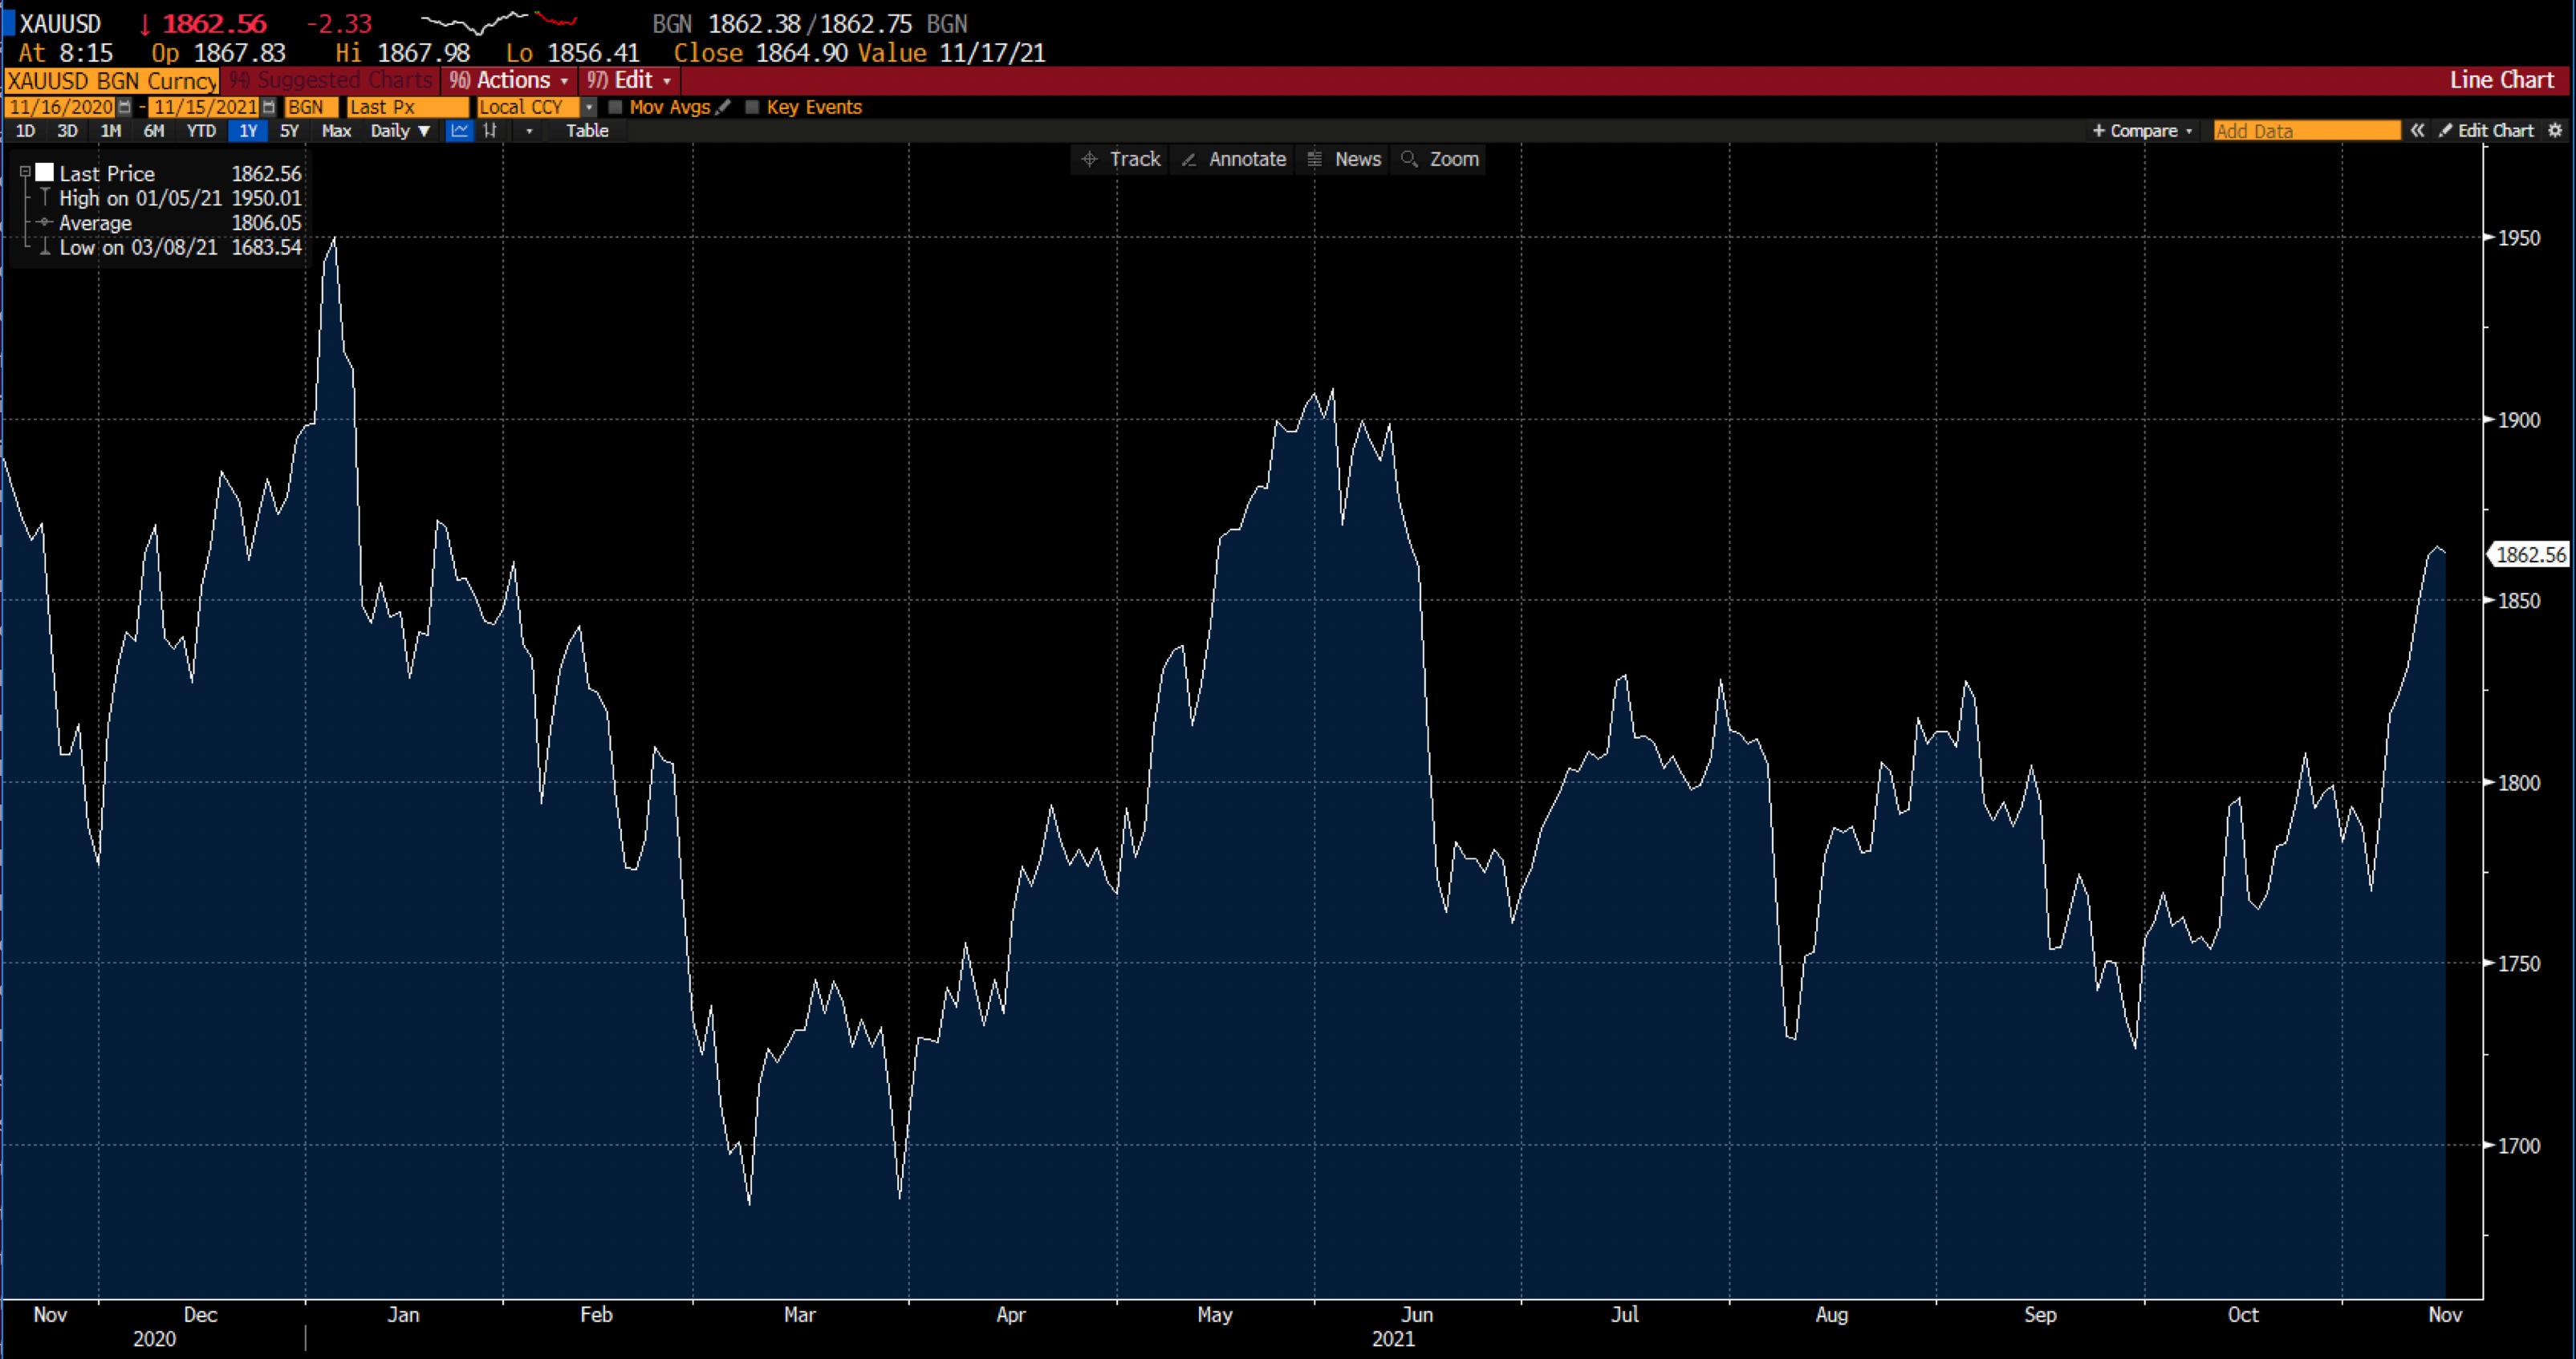Viewport: 2576px width, 1359px height.
Task: Select the YTD time range tab
Action: 201,131
